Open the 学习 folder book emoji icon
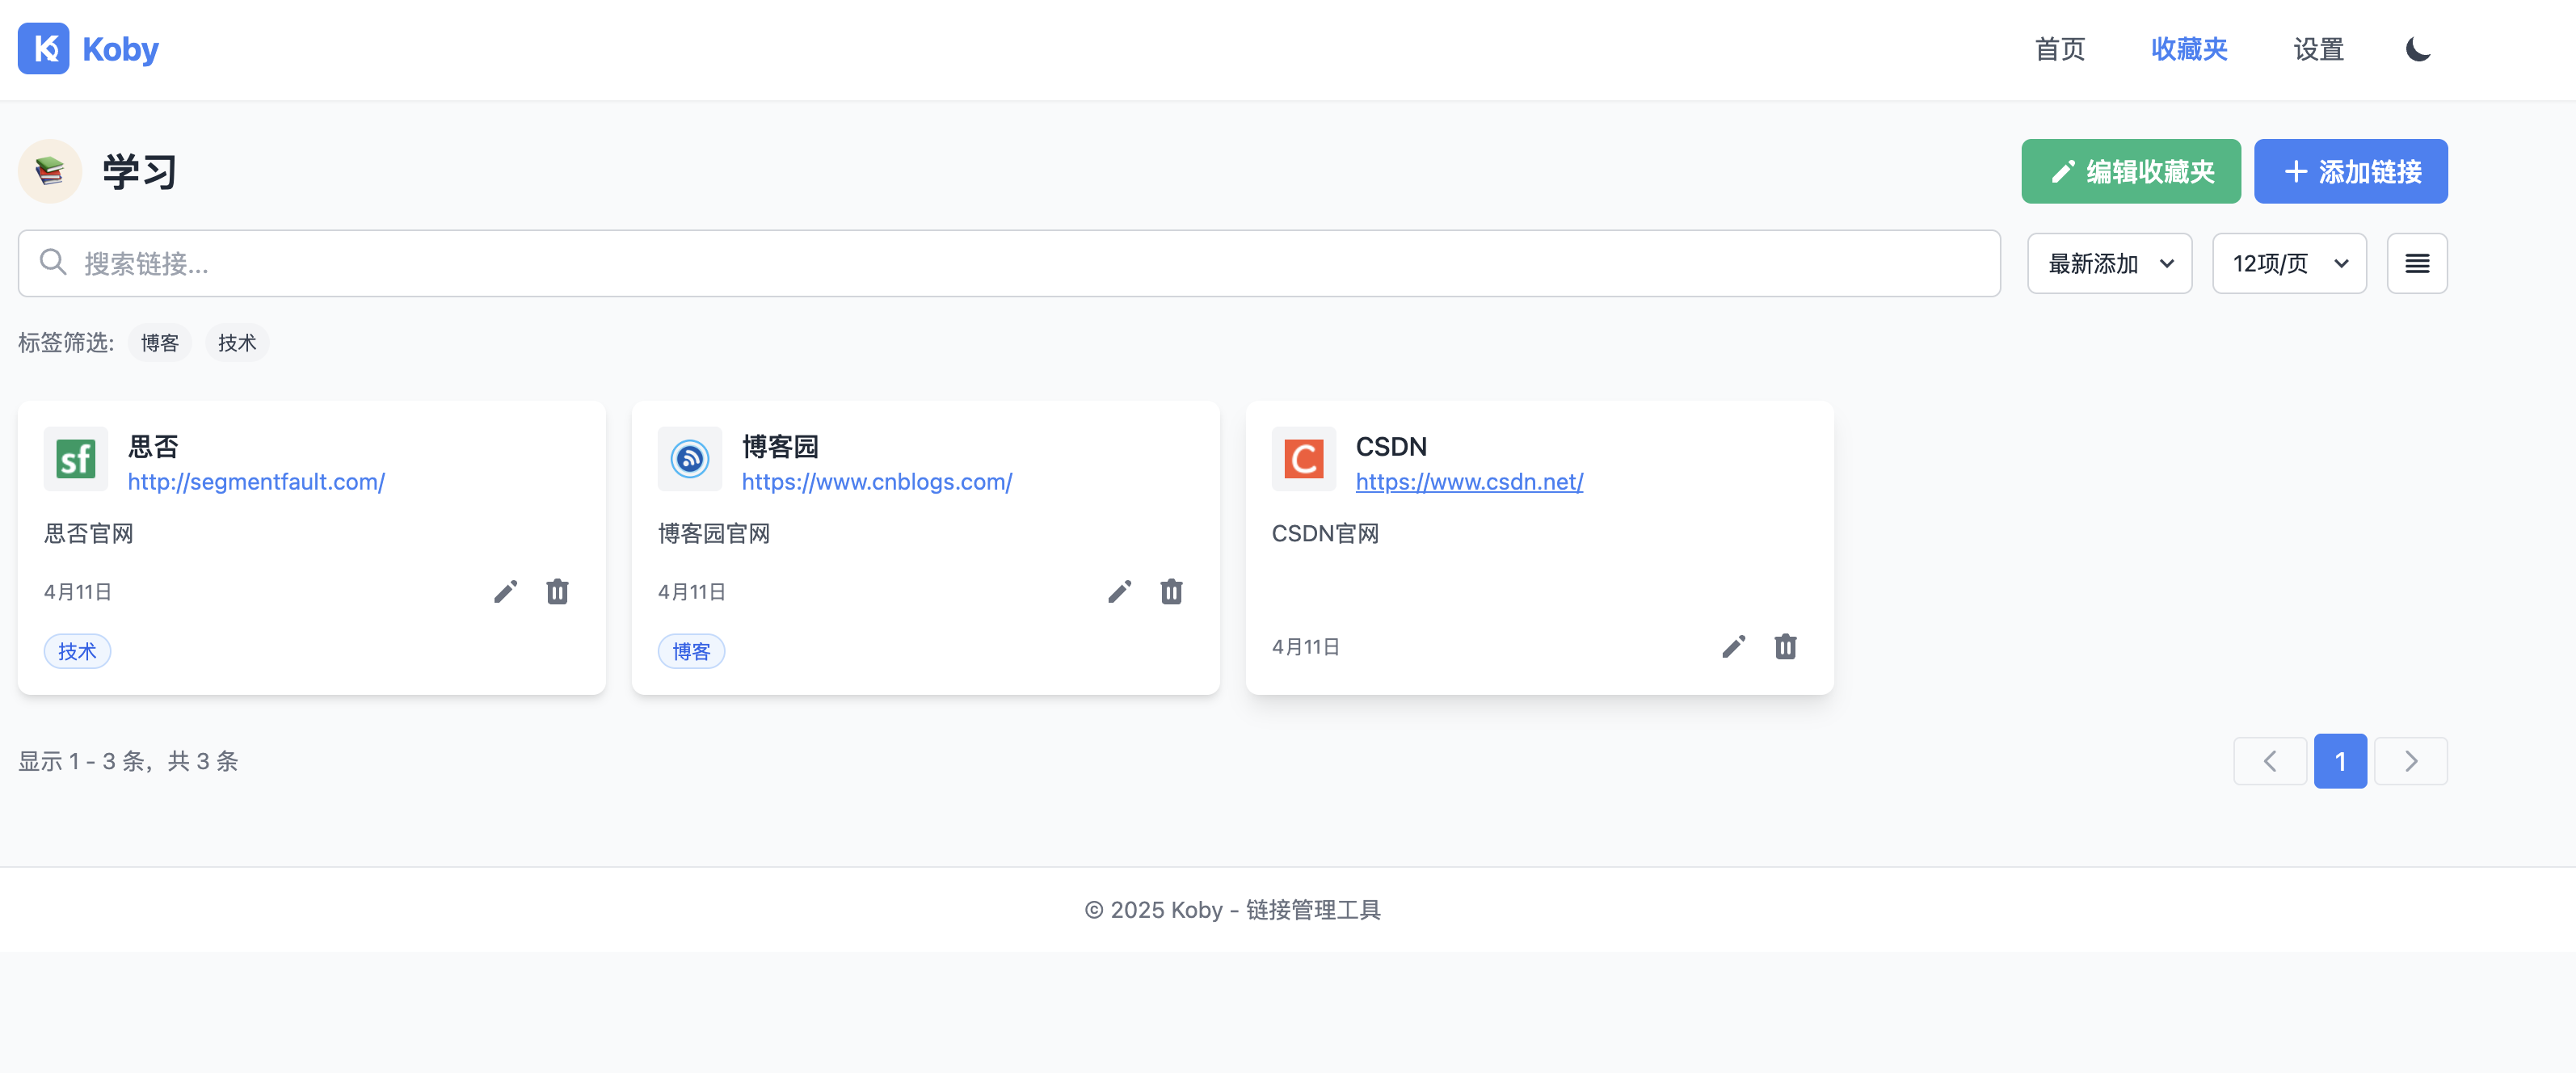The image size is (2576, 1073). (50, 171)
